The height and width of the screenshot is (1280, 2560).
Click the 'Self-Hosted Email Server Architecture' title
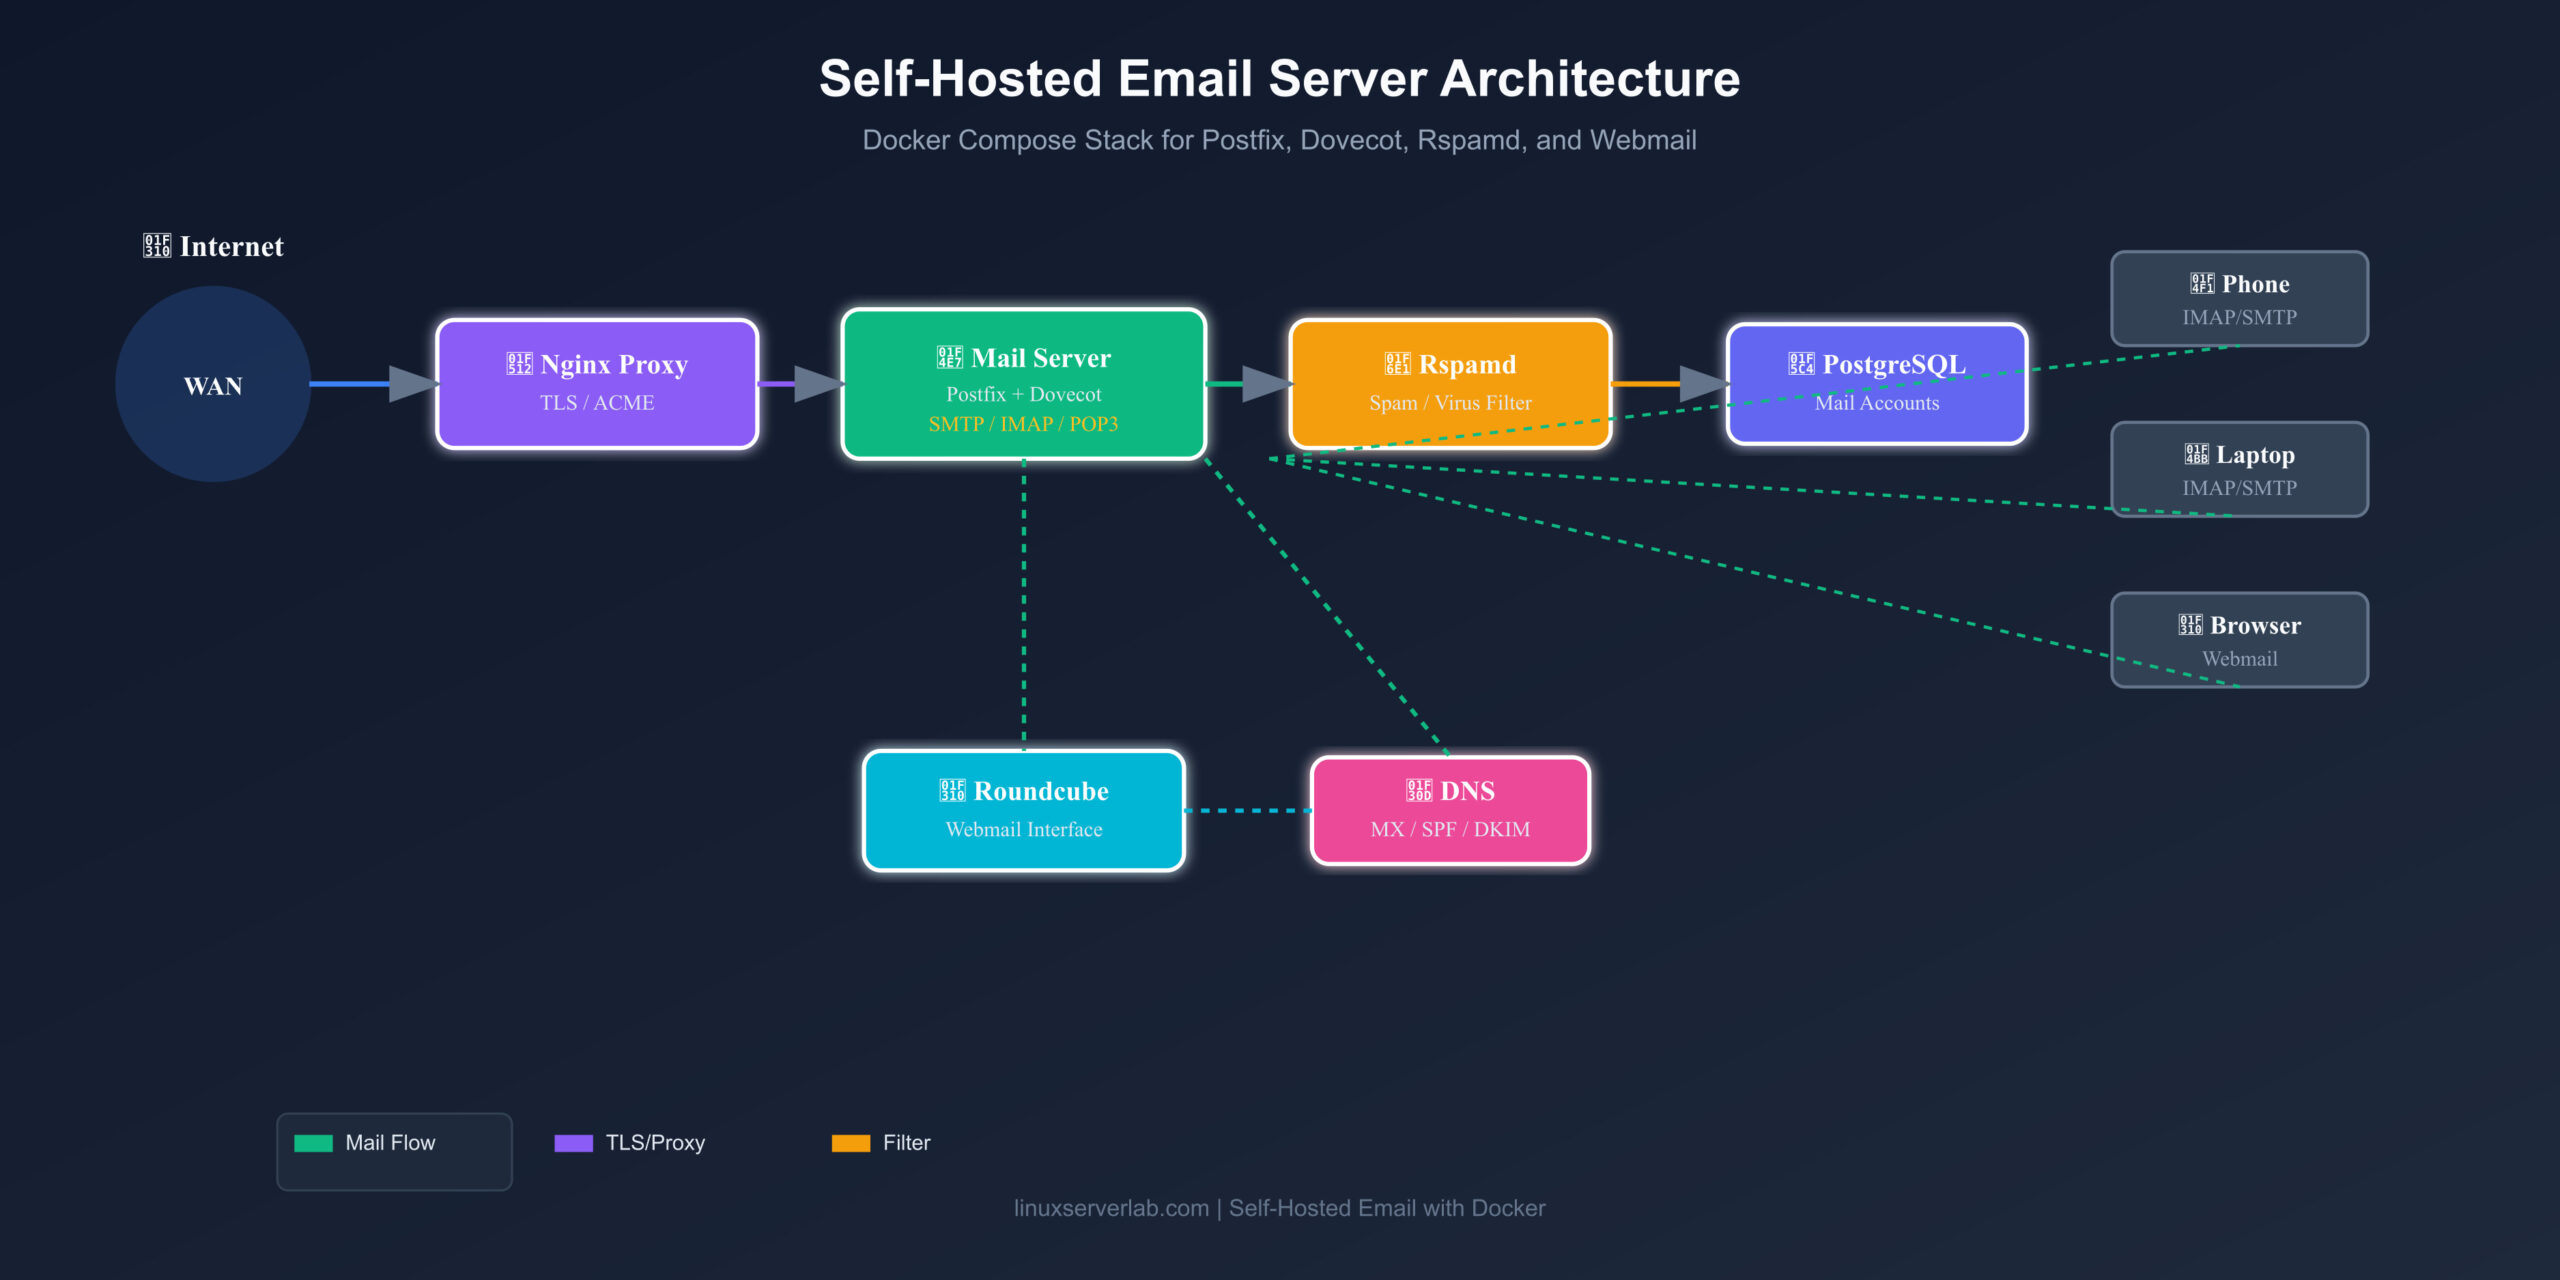coord(1280,78)
